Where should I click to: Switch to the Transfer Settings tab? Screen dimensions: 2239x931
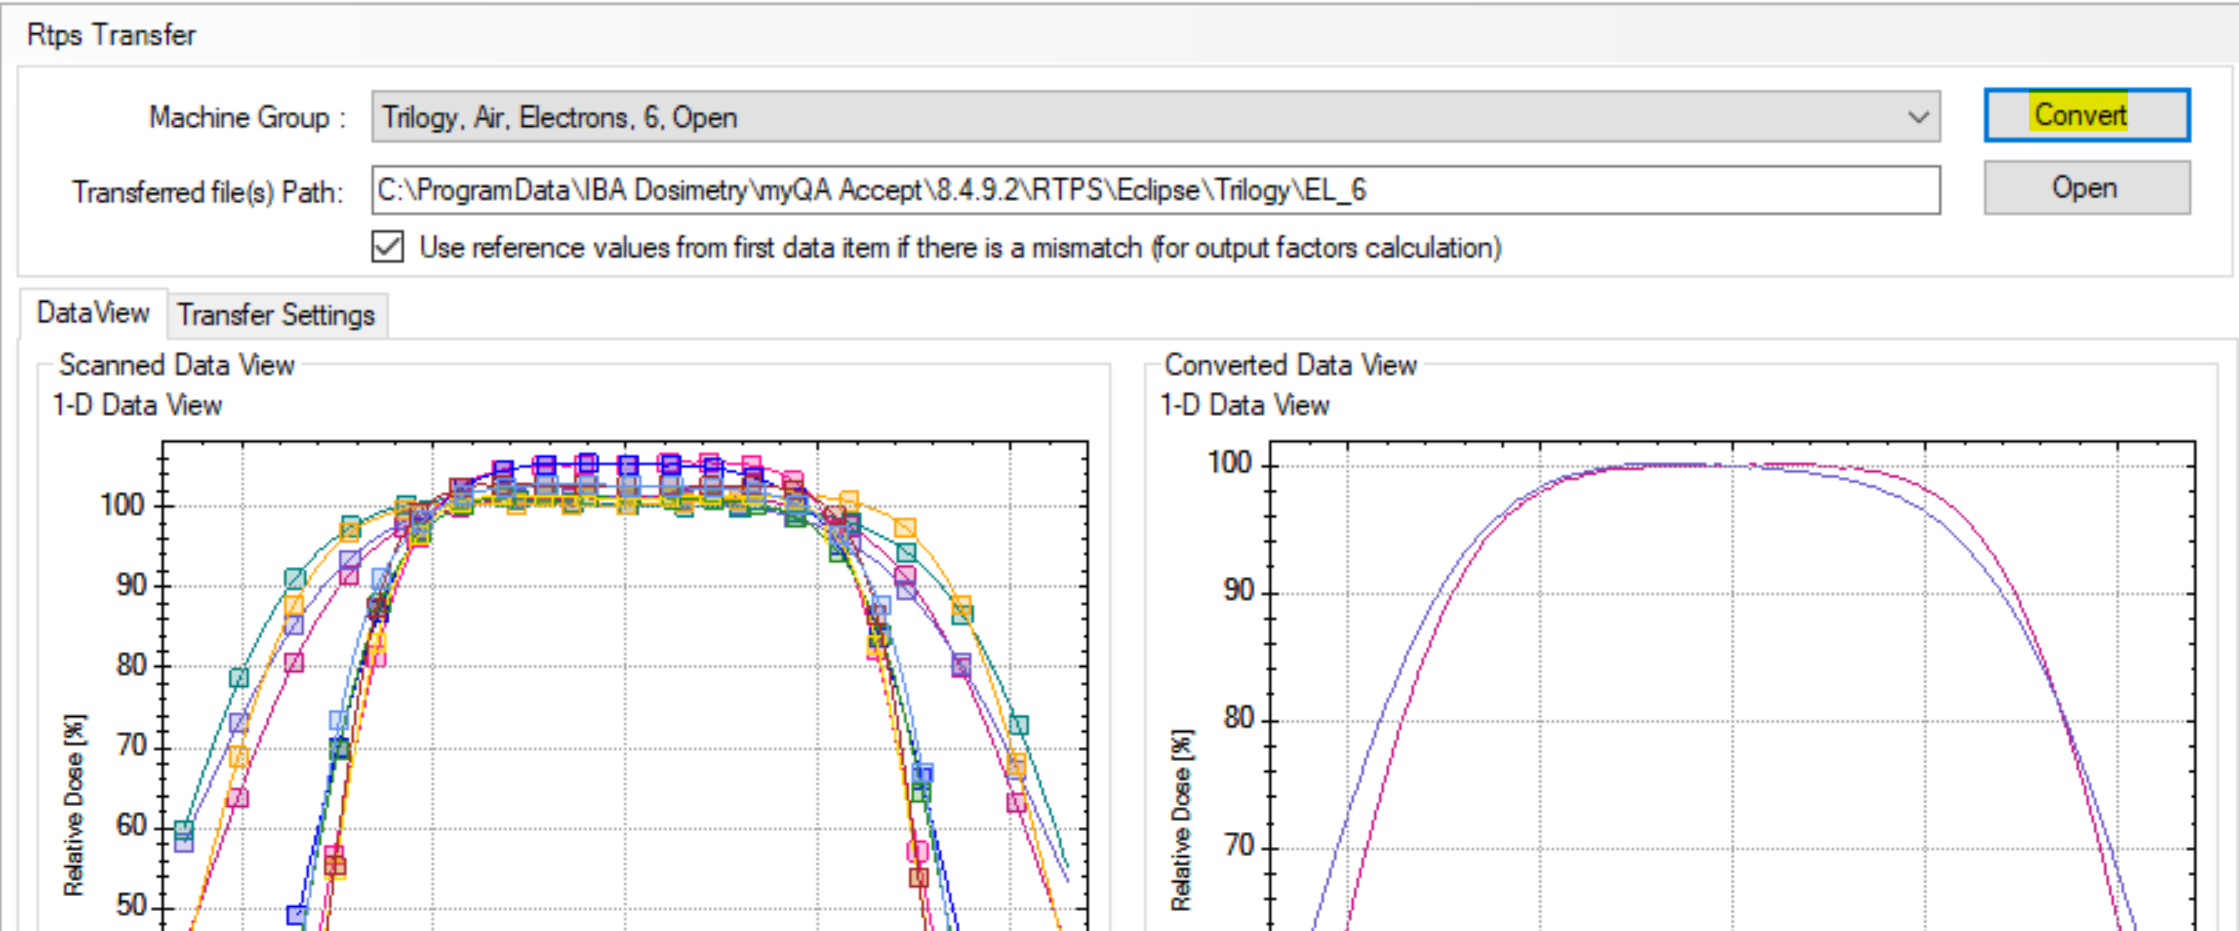tap(276, 315)
